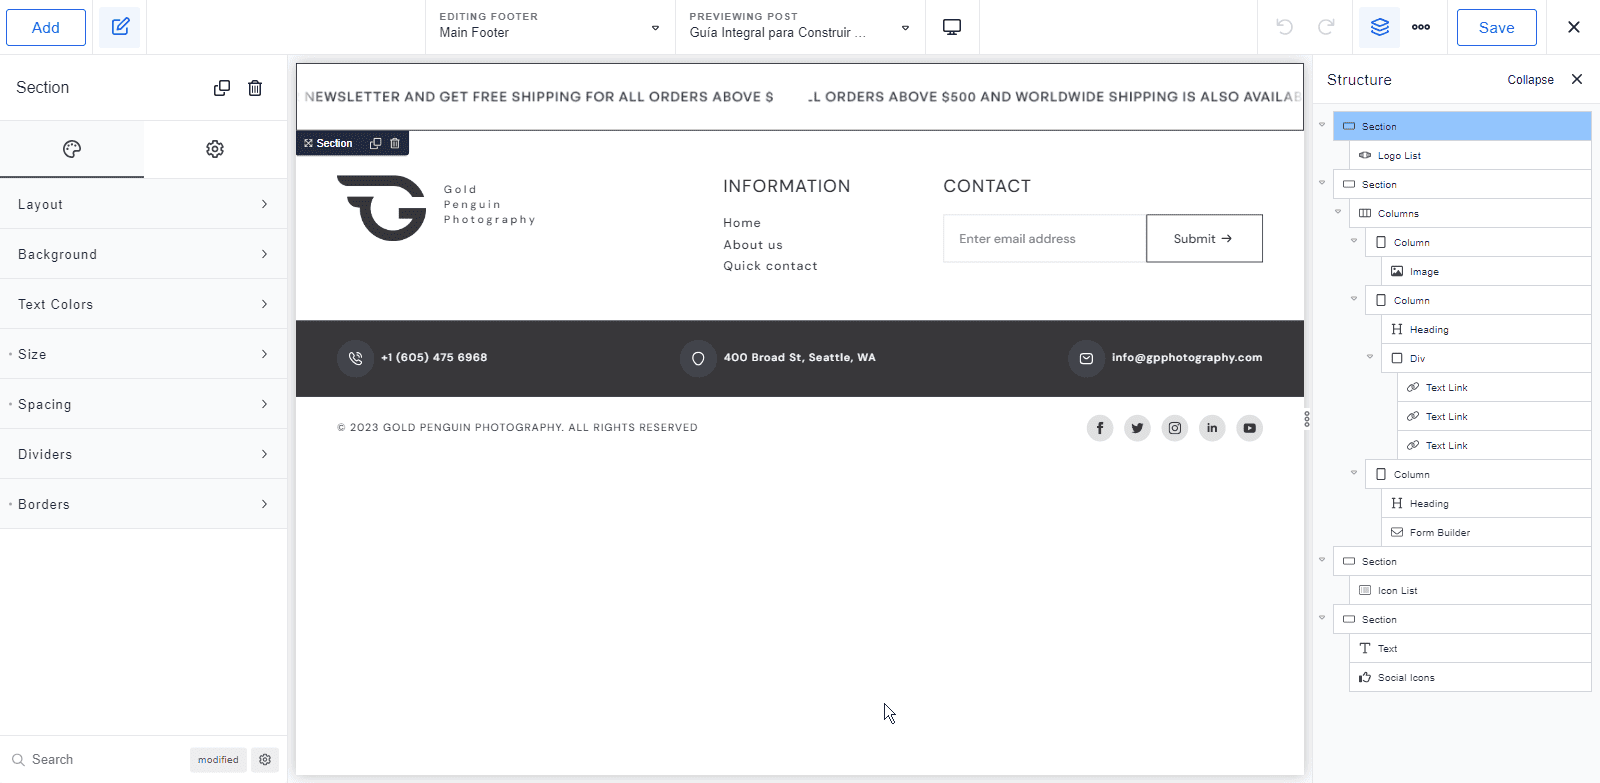Expand the Background settings group
This screenshot has width=1600, height=783.
(x=143, y=254)
